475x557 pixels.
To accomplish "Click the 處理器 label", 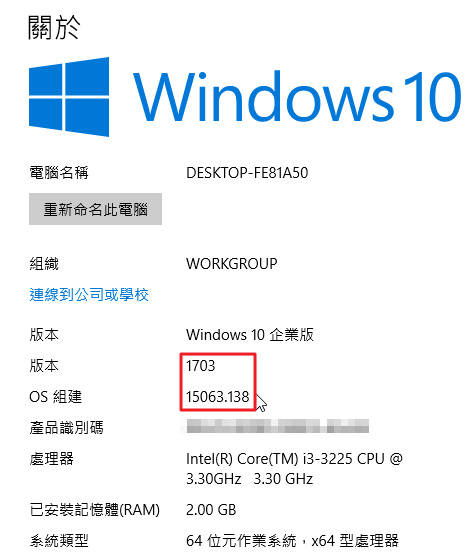I will (51, 459).
